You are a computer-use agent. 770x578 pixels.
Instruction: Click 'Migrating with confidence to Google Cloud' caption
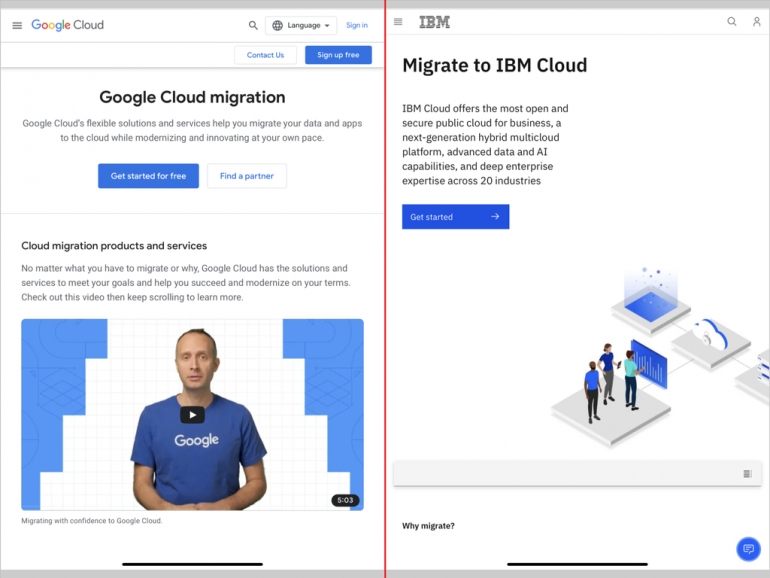tap(92, 521)
